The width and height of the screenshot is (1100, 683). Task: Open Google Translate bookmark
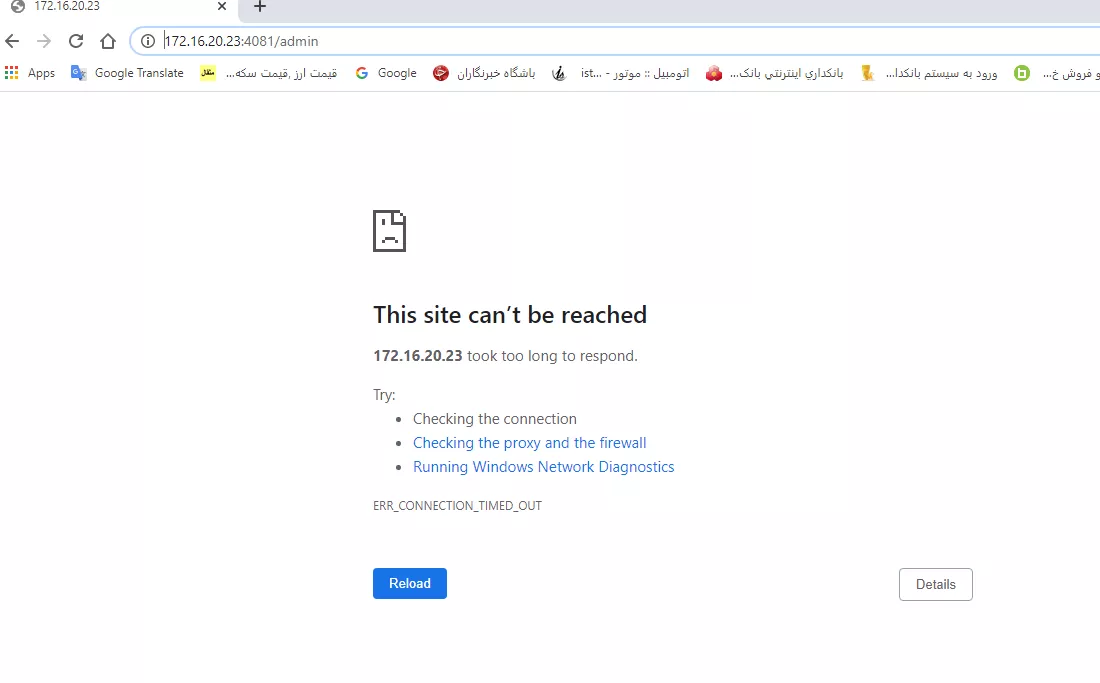pos(127,73)
